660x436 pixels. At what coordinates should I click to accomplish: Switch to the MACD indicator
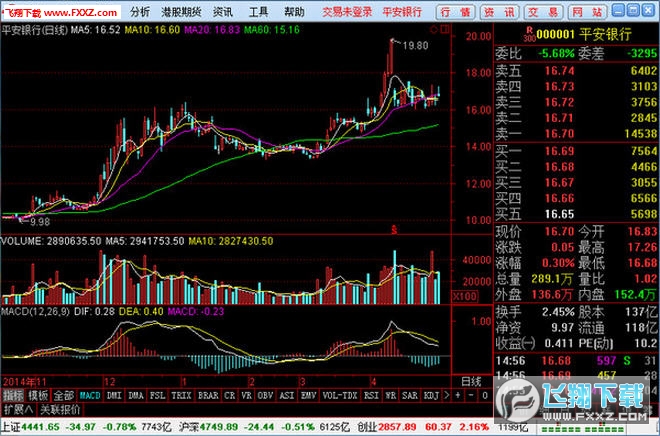tap(90, 396)
